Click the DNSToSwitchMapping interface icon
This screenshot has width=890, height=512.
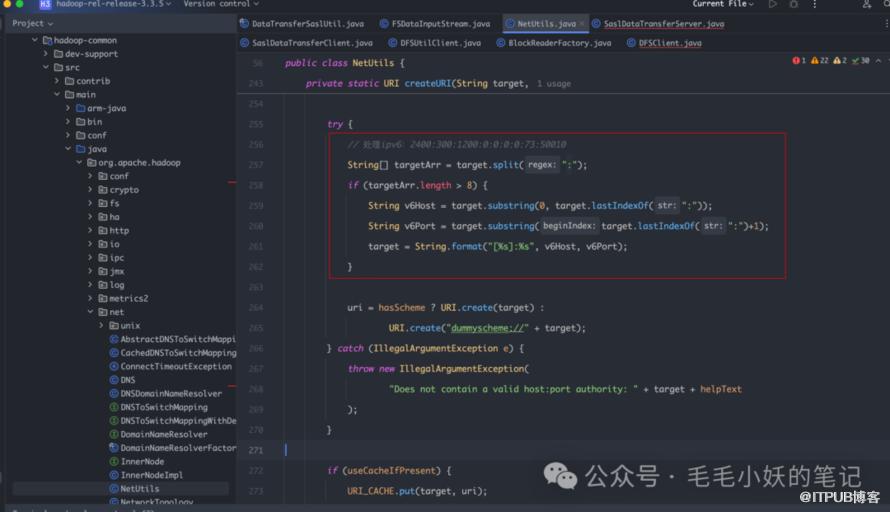(114, 407)
